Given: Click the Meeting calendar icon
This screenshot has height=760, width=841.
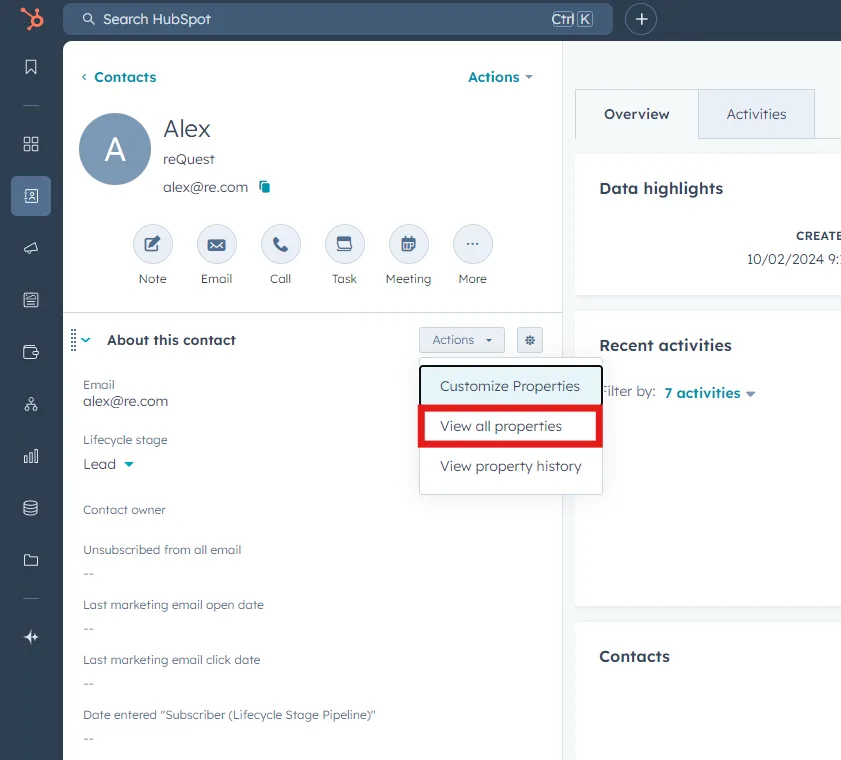Looking at the screenshot, I should point(409,244).
